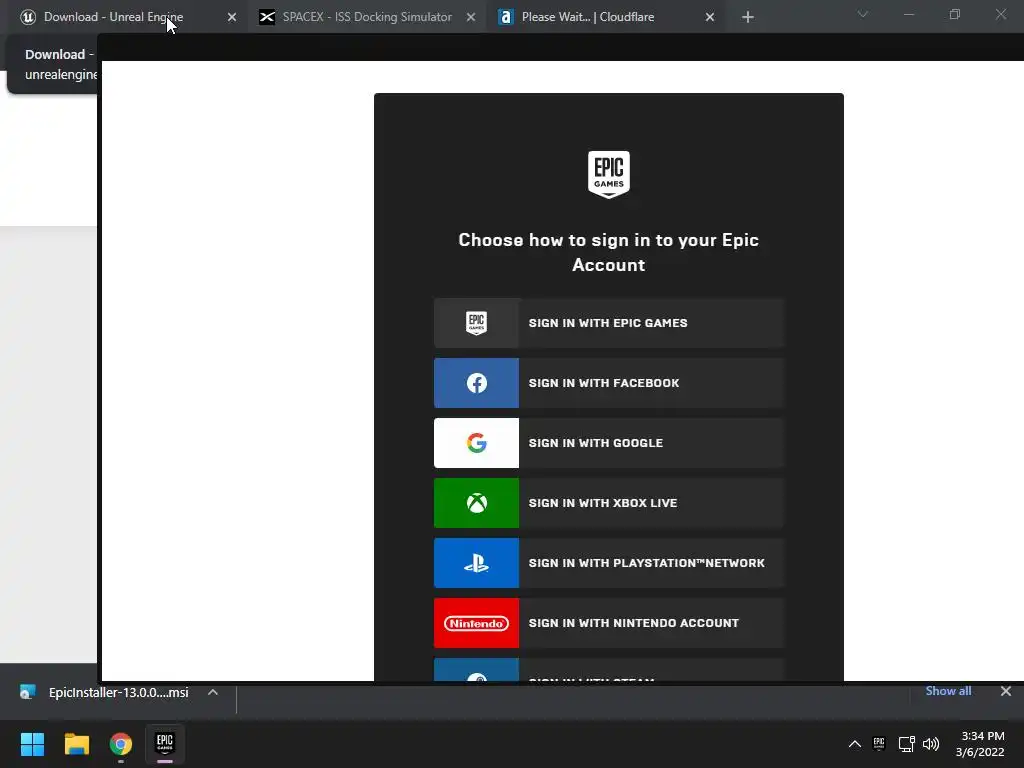Sign in with Epic Games button
This screenshot has height=768, width=1024.
pyautogui.click(x=609, y=323)
